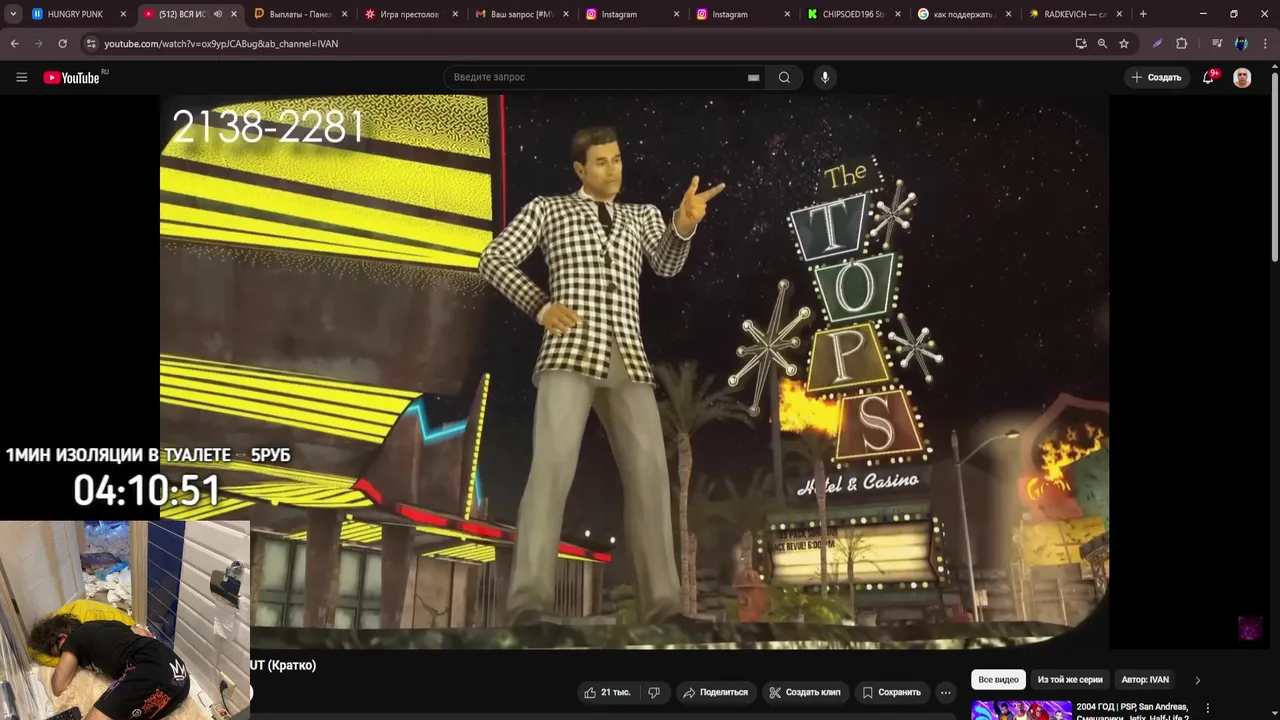Switch to first Instagram tab

point(630,14)
